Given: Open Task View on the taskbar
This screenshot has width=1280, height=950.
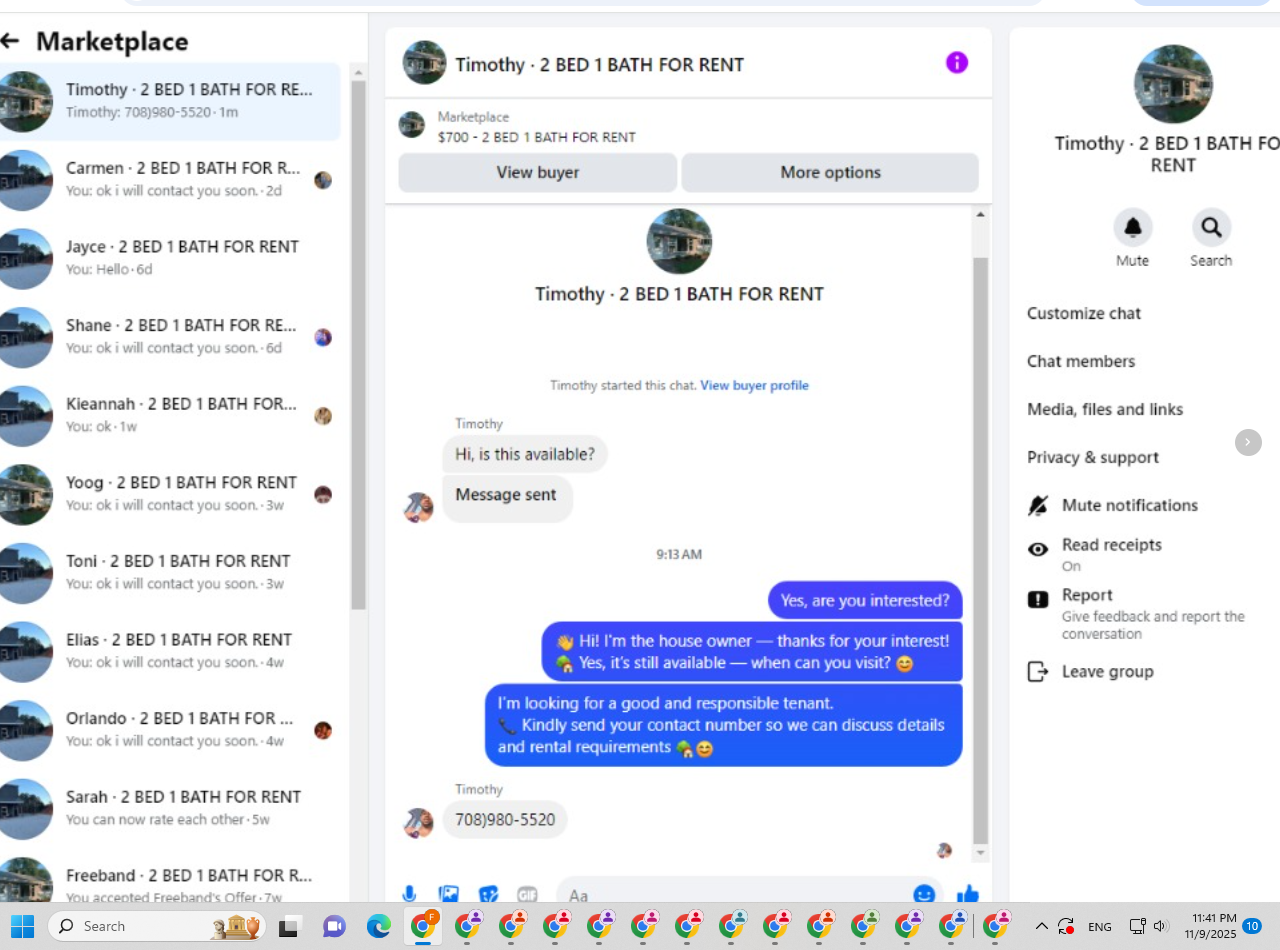Looking at the screenshot, I should [289, 926].
